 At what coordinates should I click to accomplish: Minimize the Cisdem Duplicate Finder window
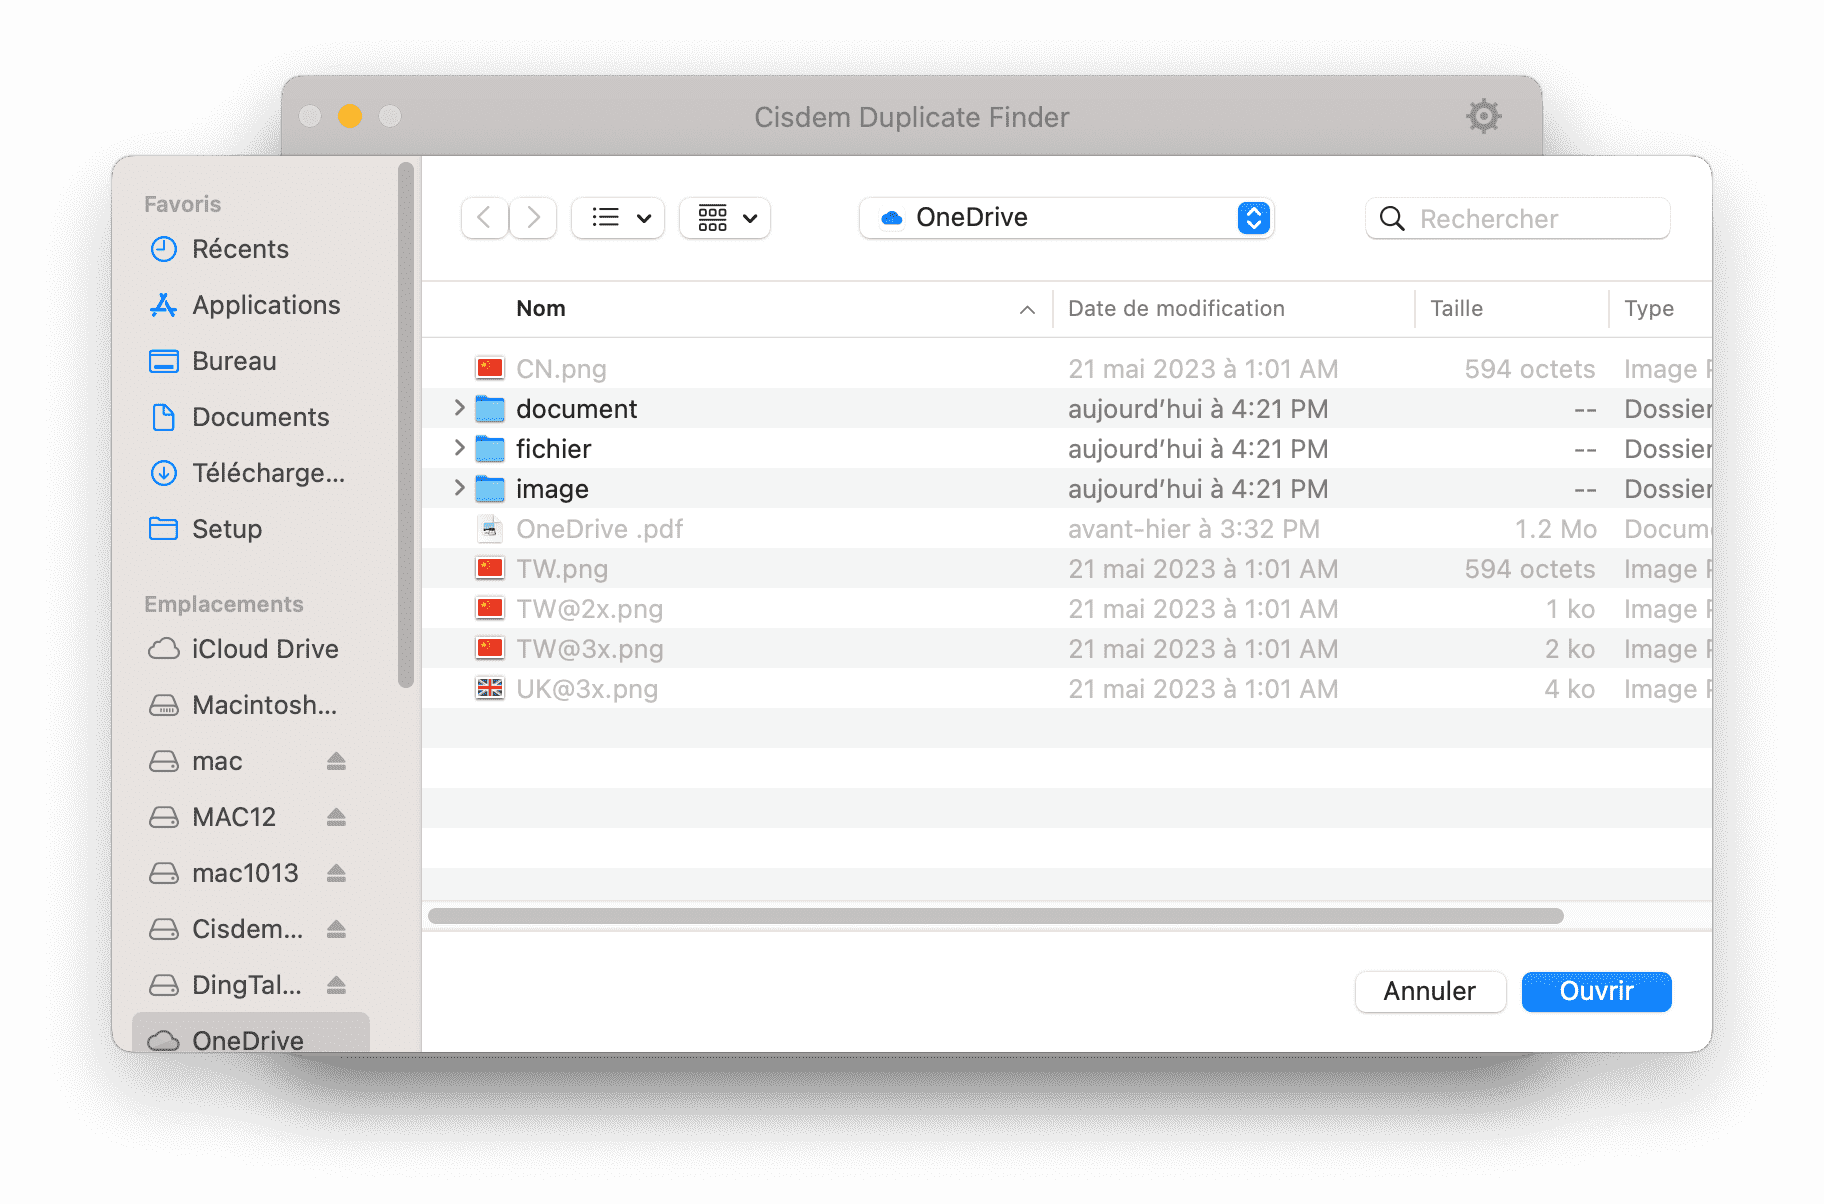[350, 116]
